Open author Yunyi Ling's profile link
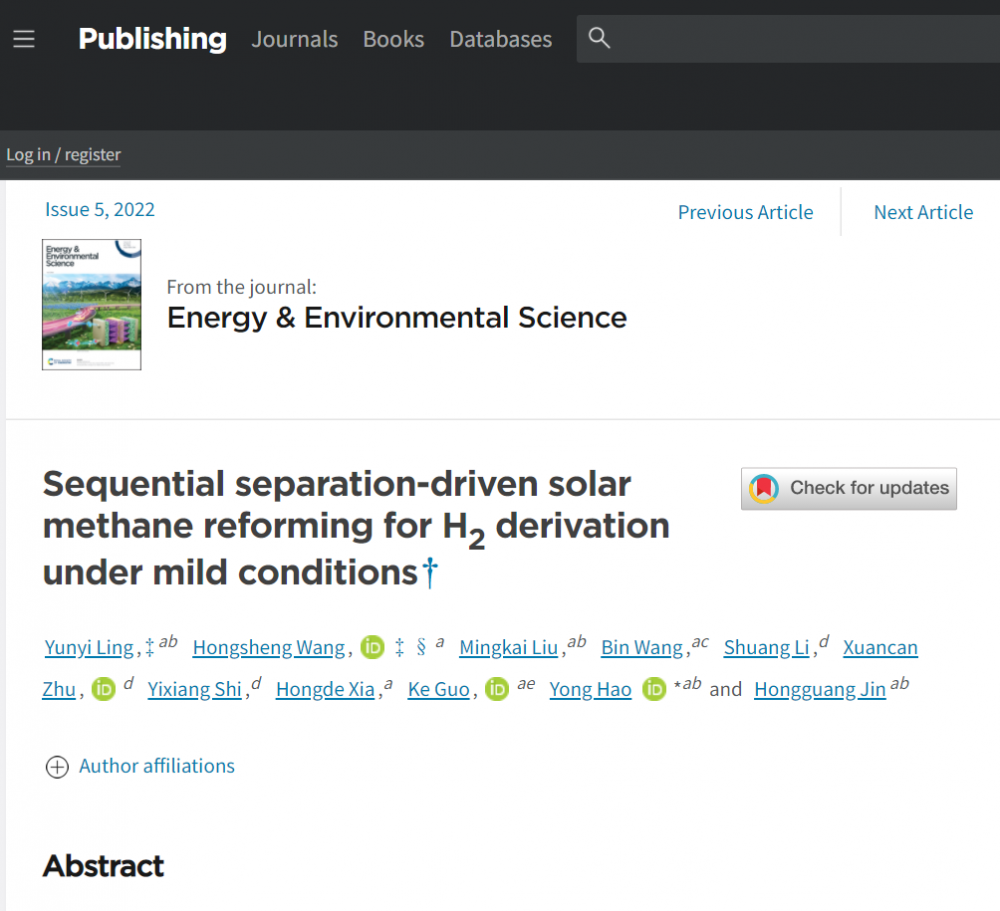The height and width of the screenshot is (911, 1000). (x=89, y=647)
